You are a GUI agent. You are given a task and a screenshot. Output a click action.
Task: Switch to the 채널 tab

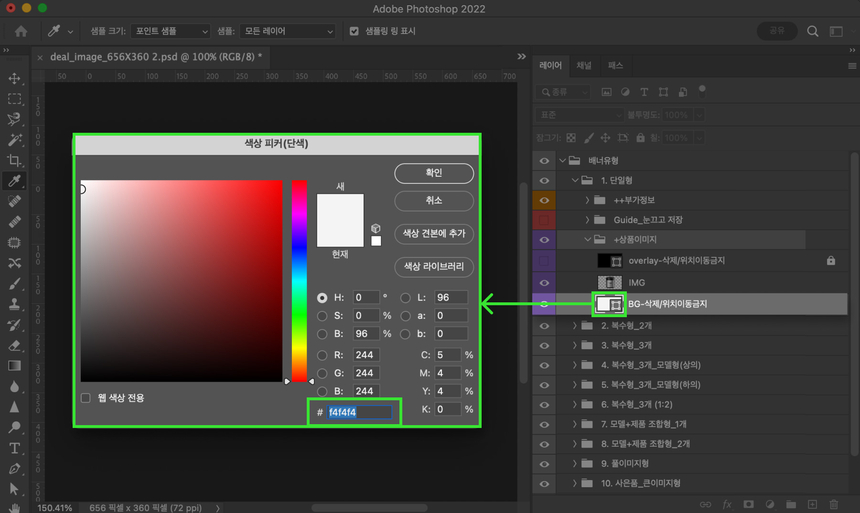click(x=584, y=66)
